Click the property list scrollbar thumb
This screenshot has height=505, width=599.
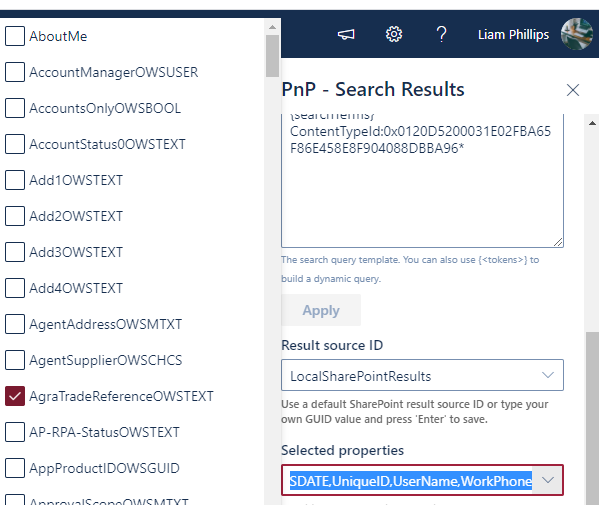[272, 56]
